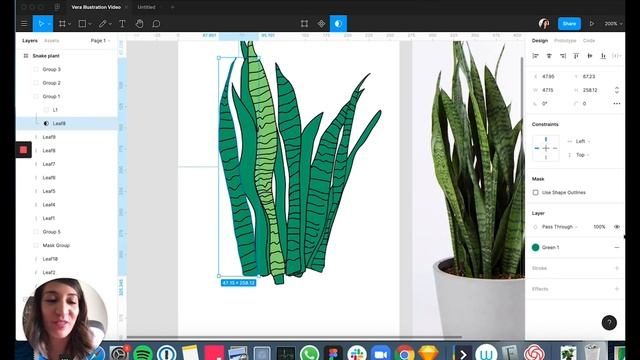Screen dimensions: 640x360
Task: Open Zoom from the dock
Action: click(x=380, y=353)
